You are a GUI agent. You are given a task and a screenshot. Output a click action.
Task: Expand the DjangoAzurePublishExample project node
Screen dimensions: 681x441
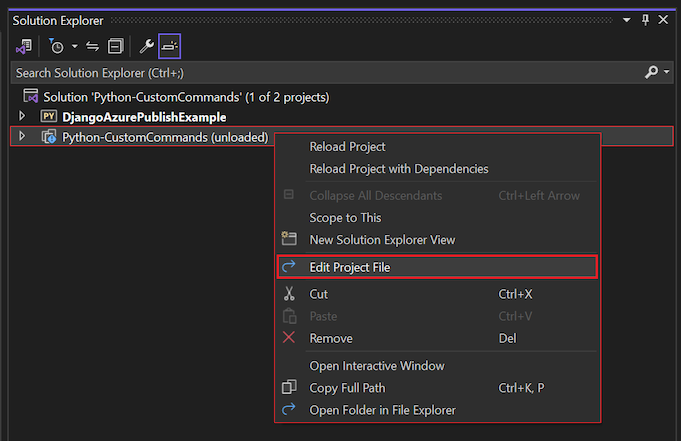tap(22, 116)
